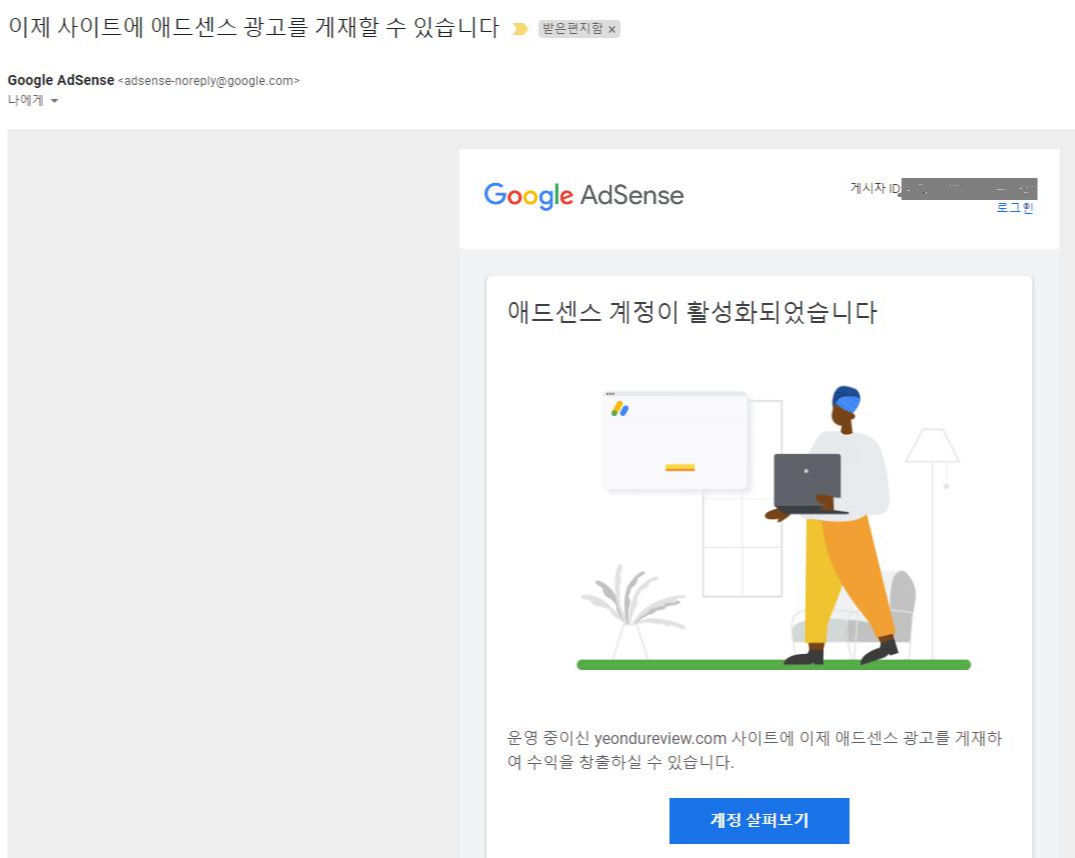Screen dimensions: 1075x858
Task: Remove the 받은편지함 label with its x
Action: [x=612, y=29]
